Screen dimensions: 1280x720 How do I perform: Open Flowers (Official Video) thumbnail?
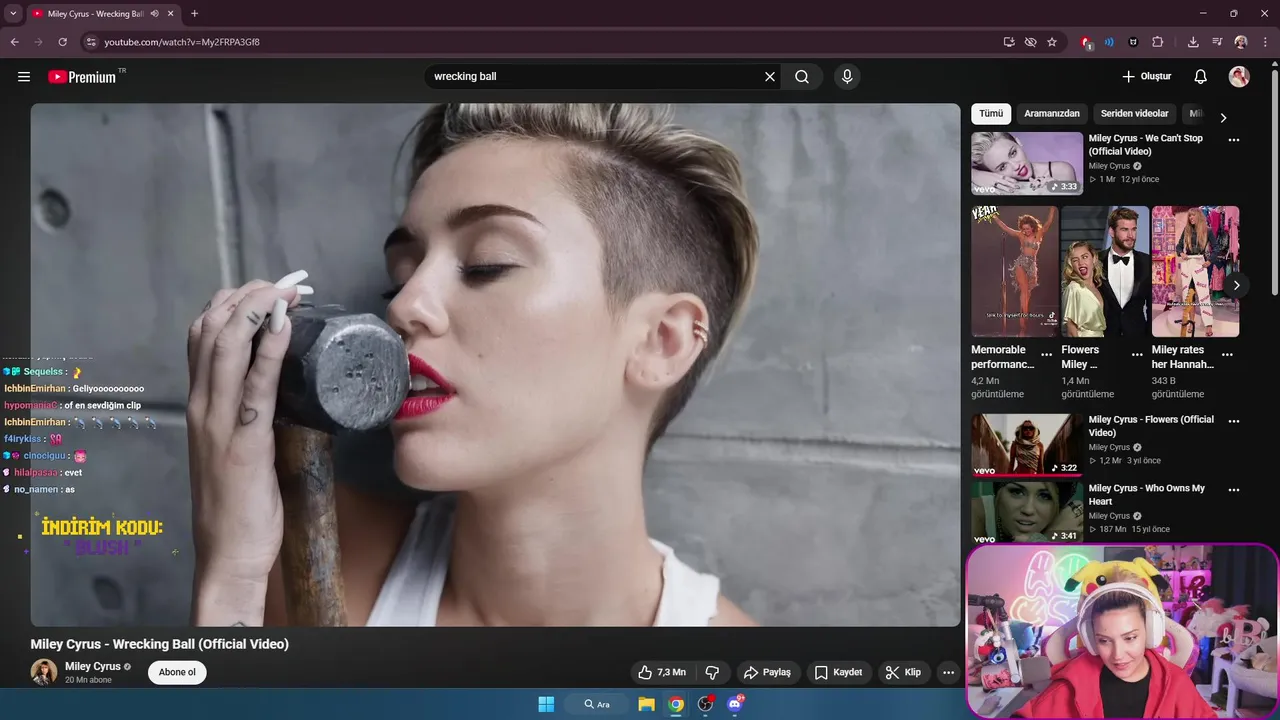click(1027, 445)
